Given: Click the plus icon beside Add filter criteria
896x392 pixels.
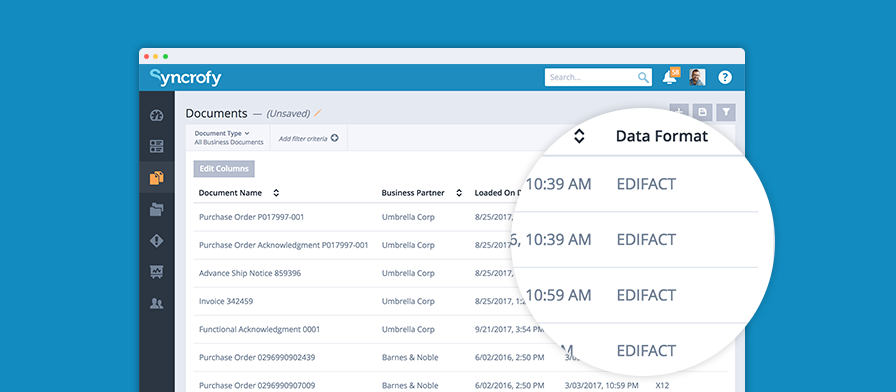Looking at the screenshot, I should 335,138.
